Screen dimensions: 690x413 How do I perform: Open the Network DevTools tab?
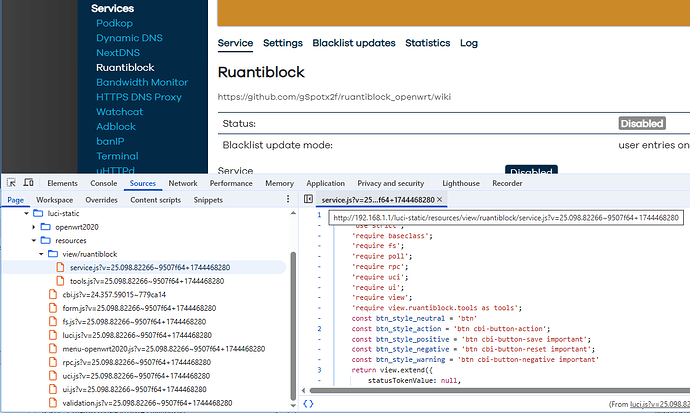point(183,183)
